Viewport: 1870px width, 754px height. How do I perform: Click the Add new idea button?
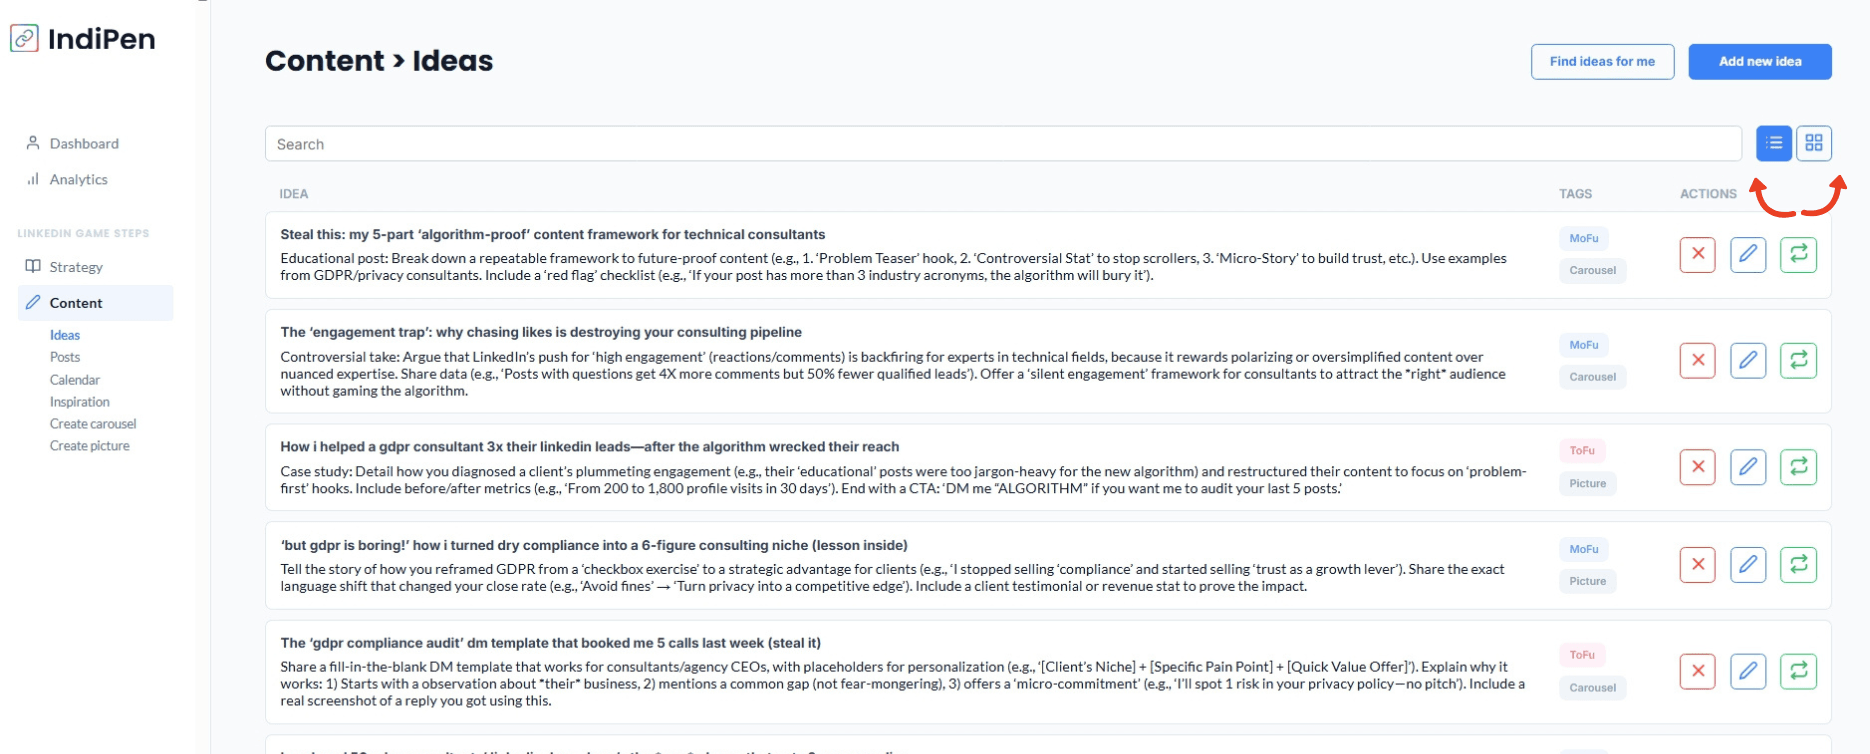[x=1759, y=62]
